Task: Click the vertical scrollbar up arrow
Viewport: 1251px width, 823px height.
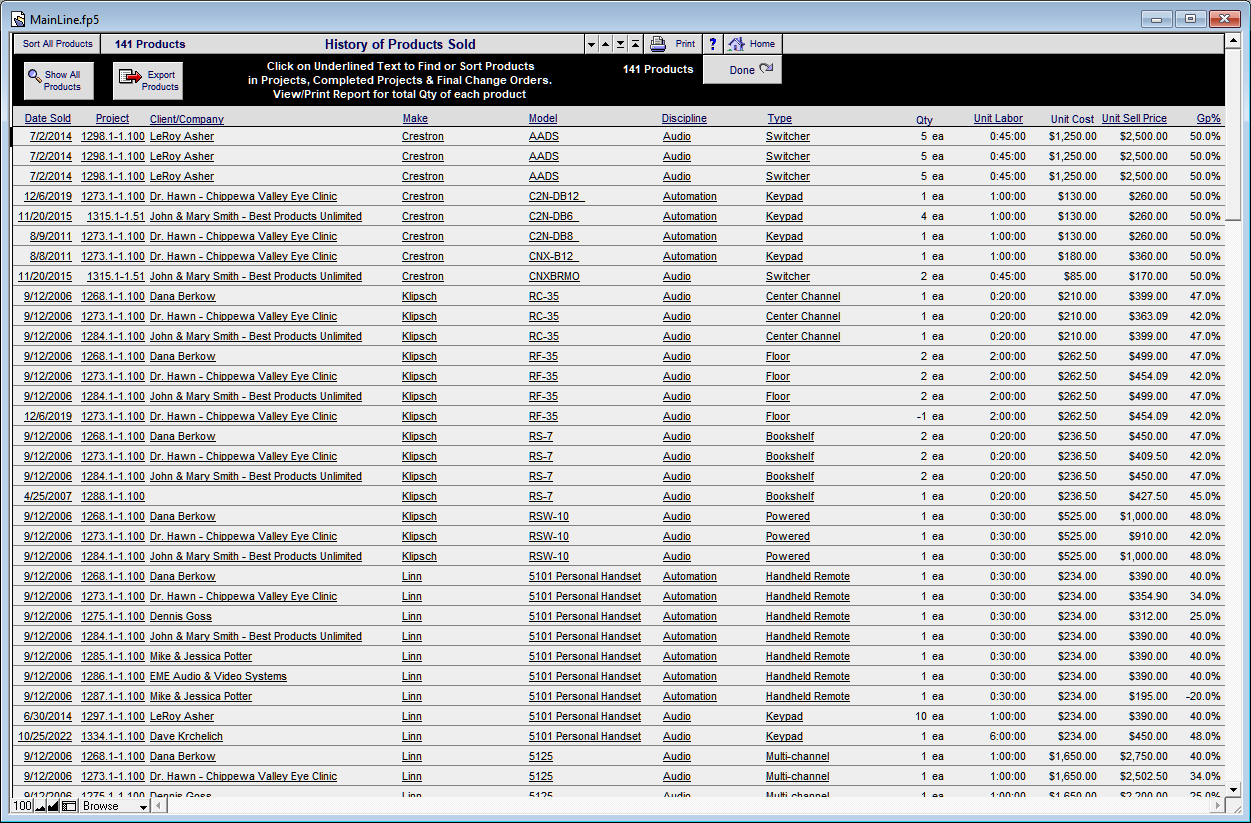Action: click(1232, 42)
